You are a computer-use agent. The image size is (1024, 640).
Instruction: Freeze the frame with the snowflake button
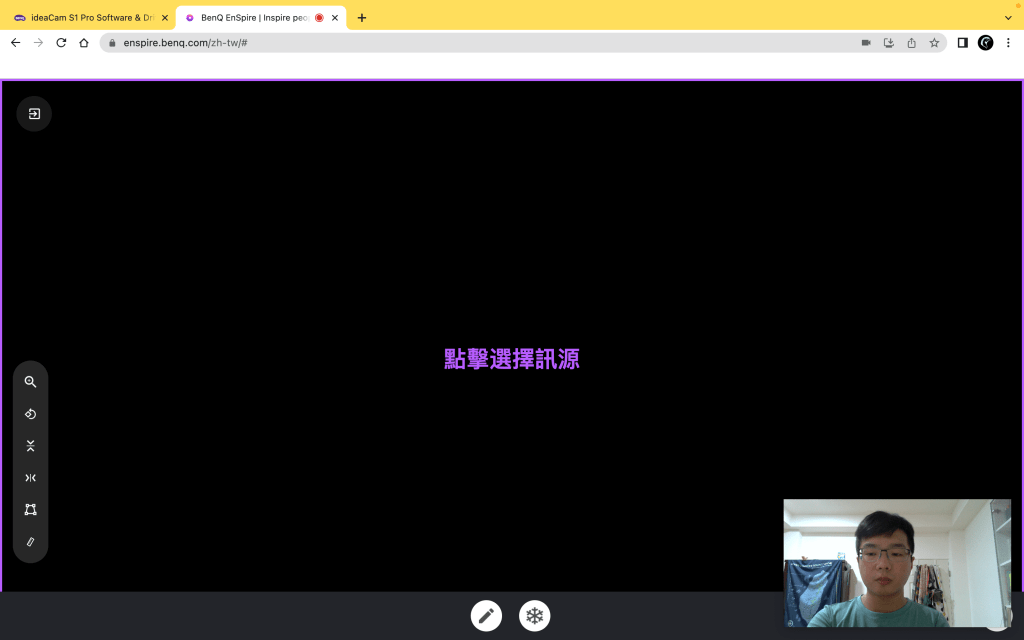tap(535, 616)
